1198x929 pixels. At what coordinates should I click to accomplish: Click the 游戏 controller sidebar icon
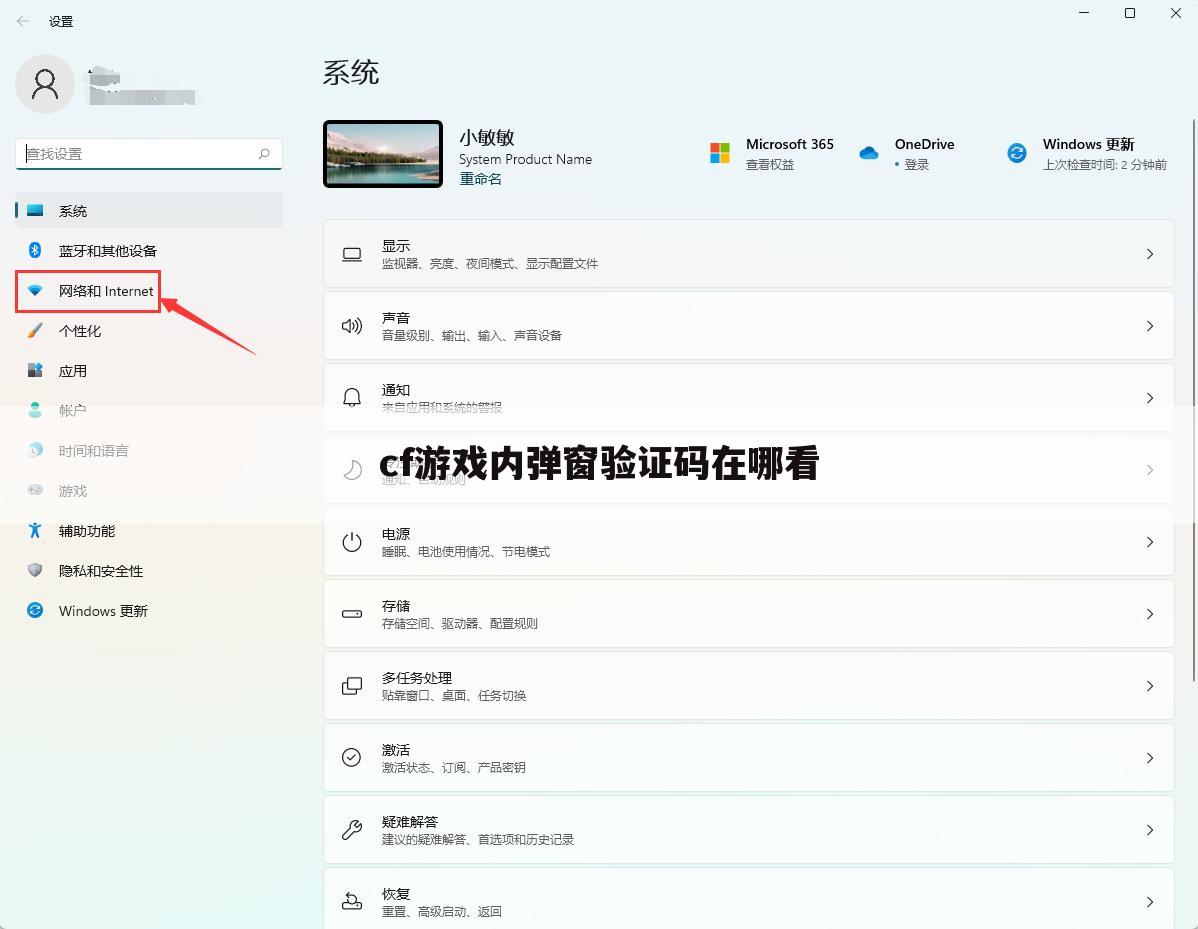point(35,490)
